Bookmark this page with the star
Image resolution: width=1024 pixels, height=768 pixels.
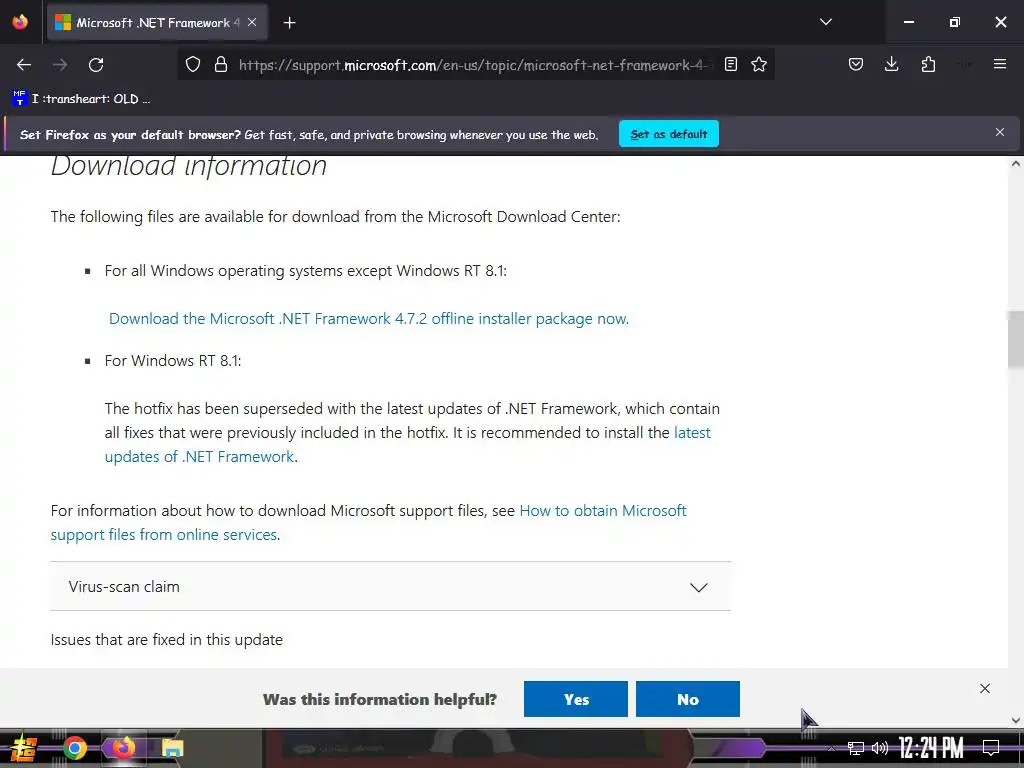click(759, 65)
